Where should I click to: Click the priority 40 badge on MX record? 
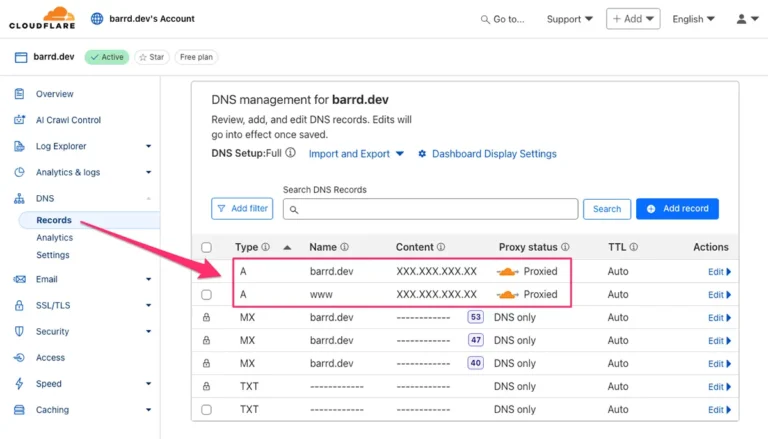pyautogui.click(x=476, y=363)
